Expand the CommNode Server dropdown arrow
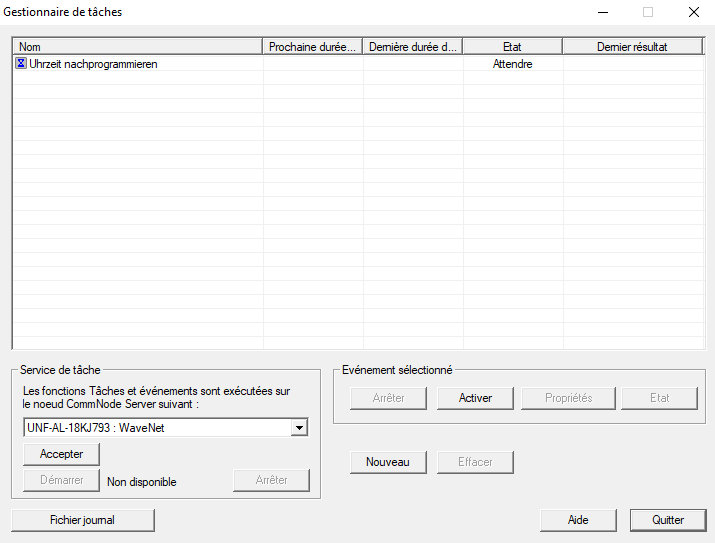 tap(298, 428)
